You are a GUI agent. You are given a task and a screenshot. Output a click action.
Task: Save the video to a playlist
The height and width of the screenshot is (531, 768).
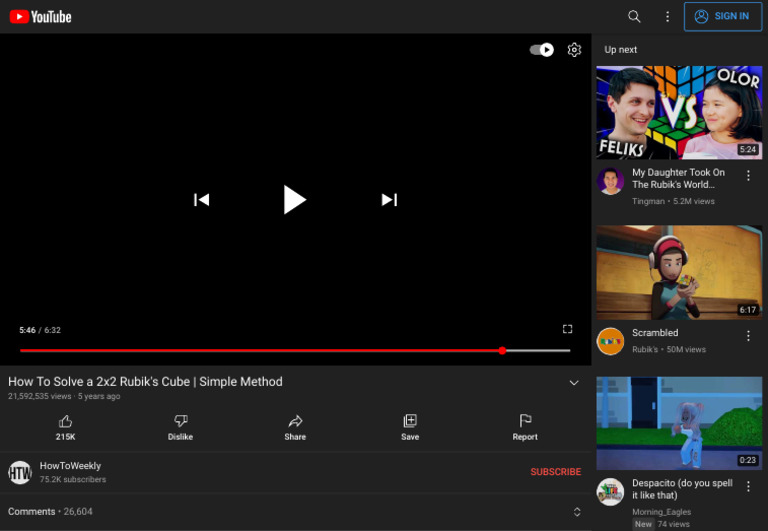click(410, 427)
